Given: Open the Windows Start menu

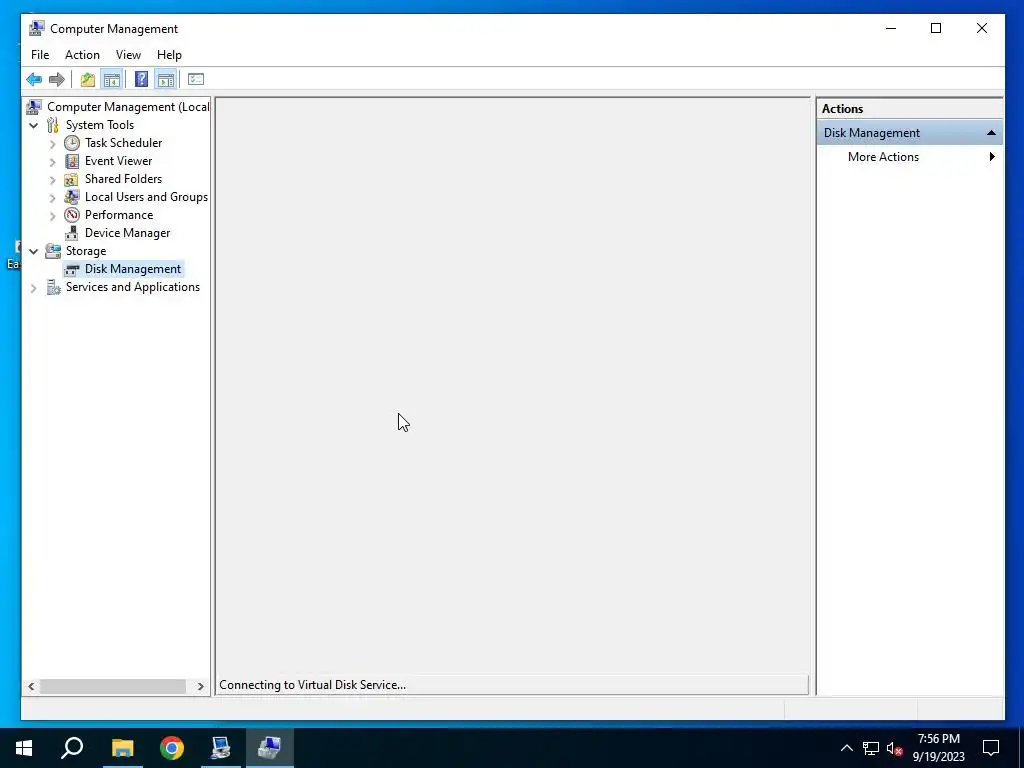Looking at the screenshot, I should click(x=24, y=748).
